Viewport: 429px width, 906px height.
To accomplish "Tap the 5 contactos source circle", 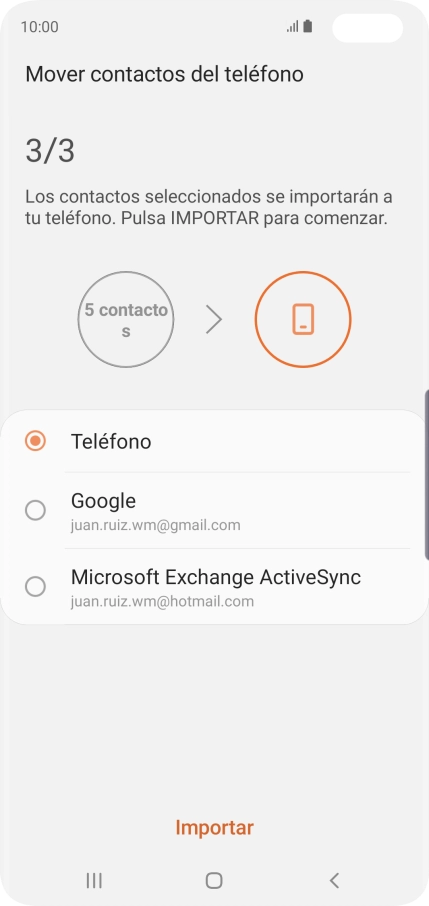I will (x=126, y=320).
